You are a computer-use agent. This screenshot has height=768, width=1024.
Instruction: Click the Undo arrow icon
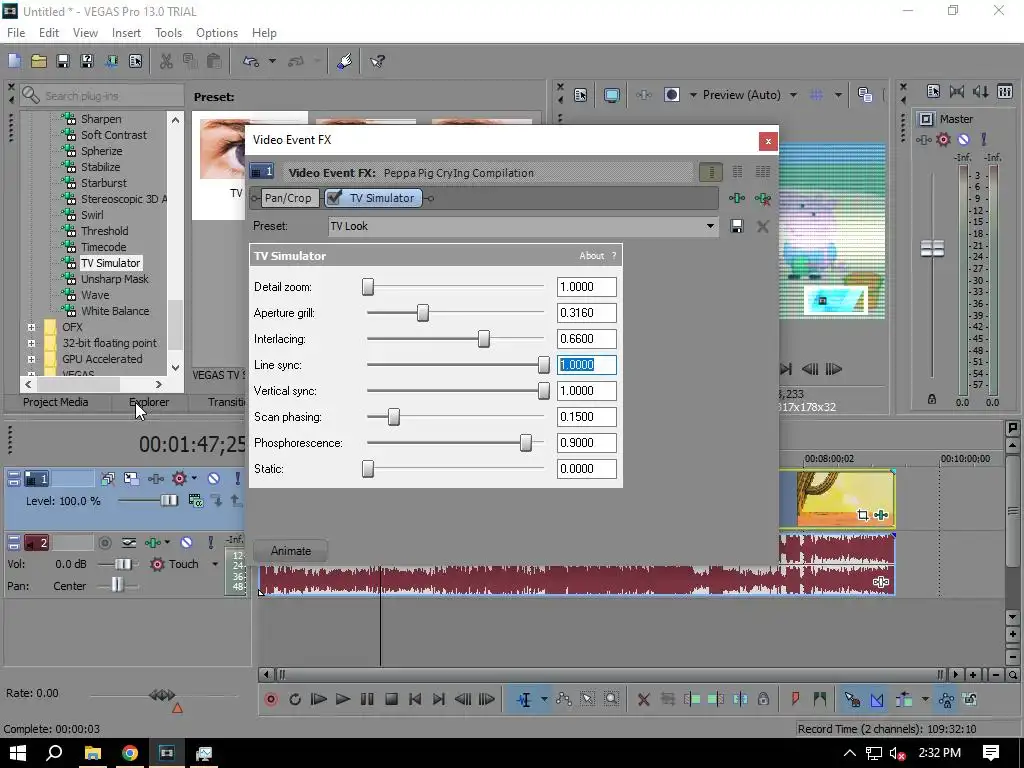pos(250,61)
